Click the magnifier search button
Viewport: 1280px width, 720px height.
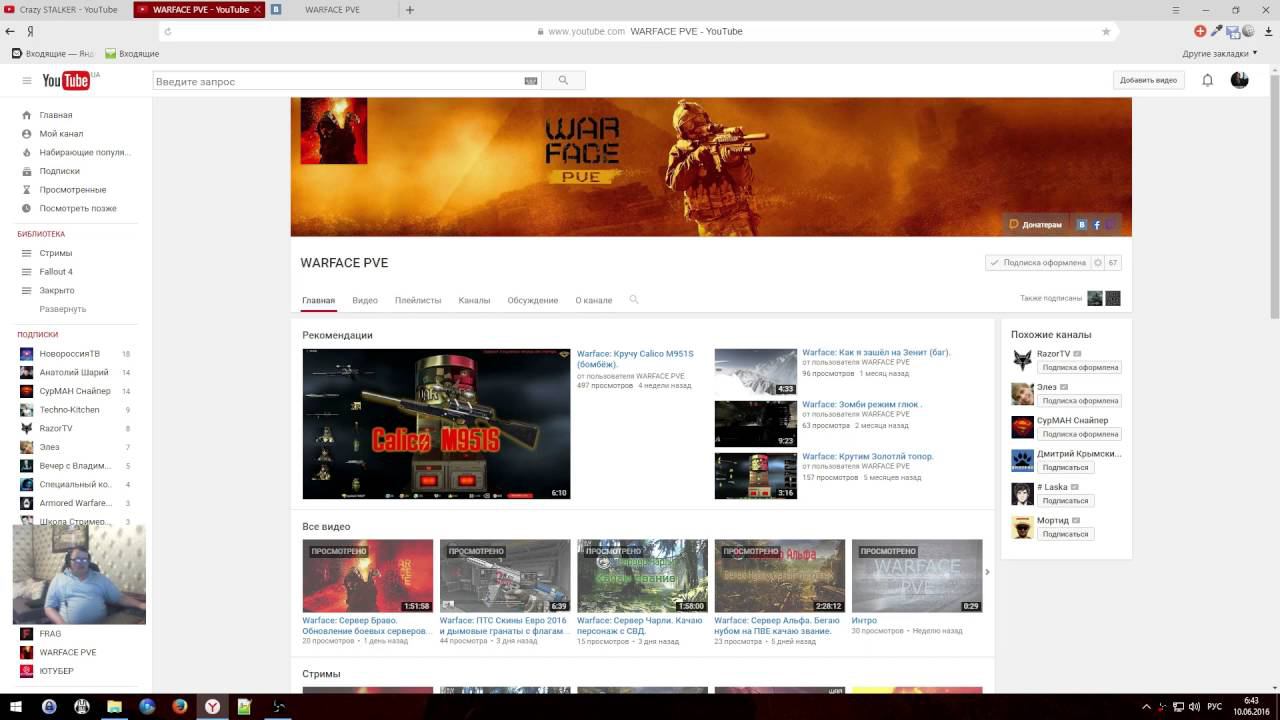click(x=563, y=81)
